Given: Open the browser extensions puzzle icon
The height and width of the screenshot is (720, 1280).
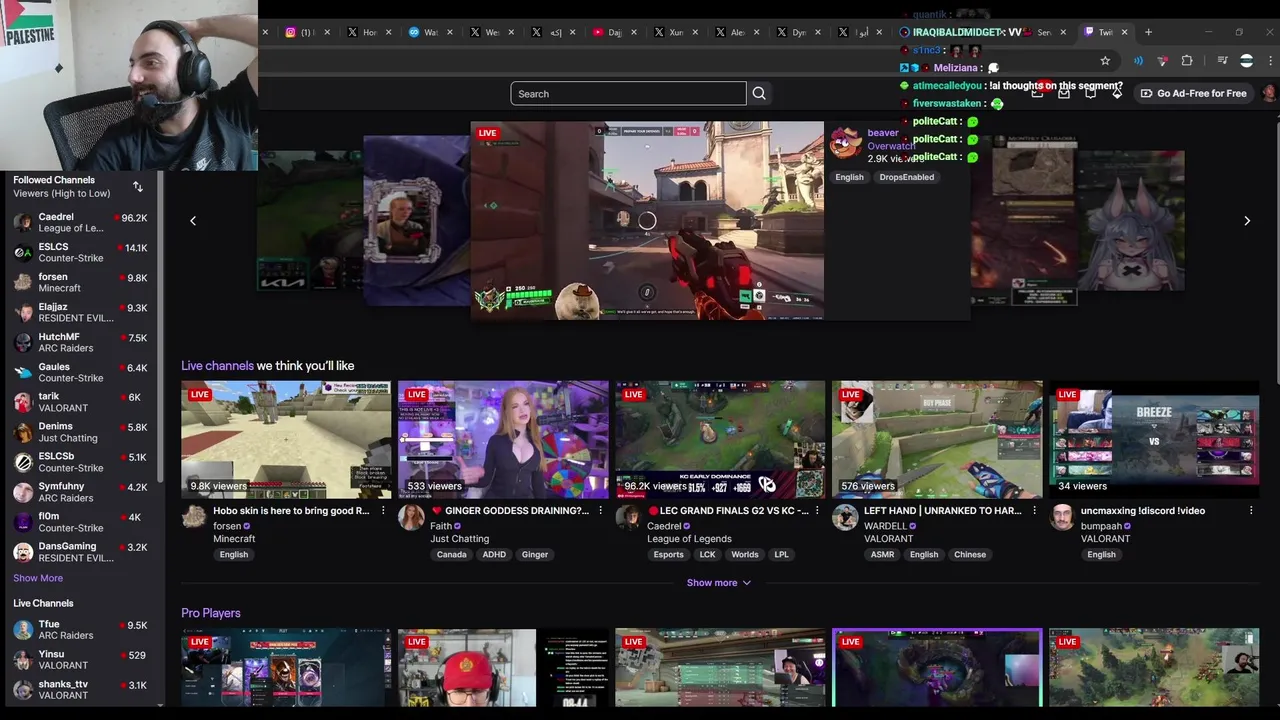Looking at the screenshot, I should click(1187, 61).
